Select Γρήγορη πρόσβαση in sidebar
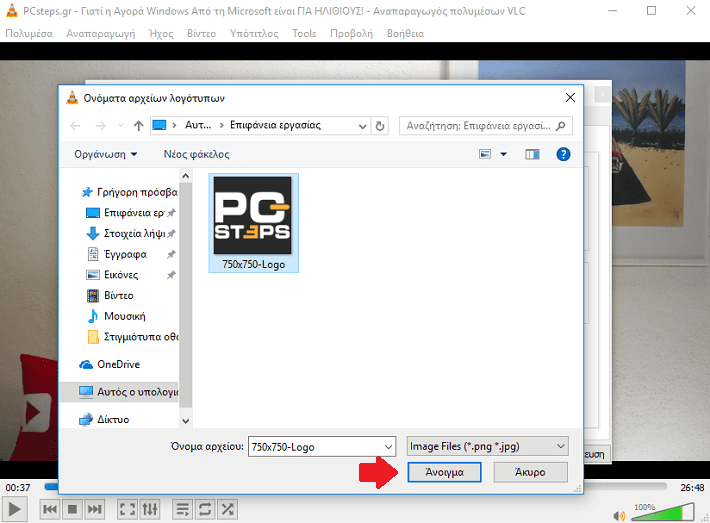This screenshot has width=710, height=523. (x=129, y=192)
